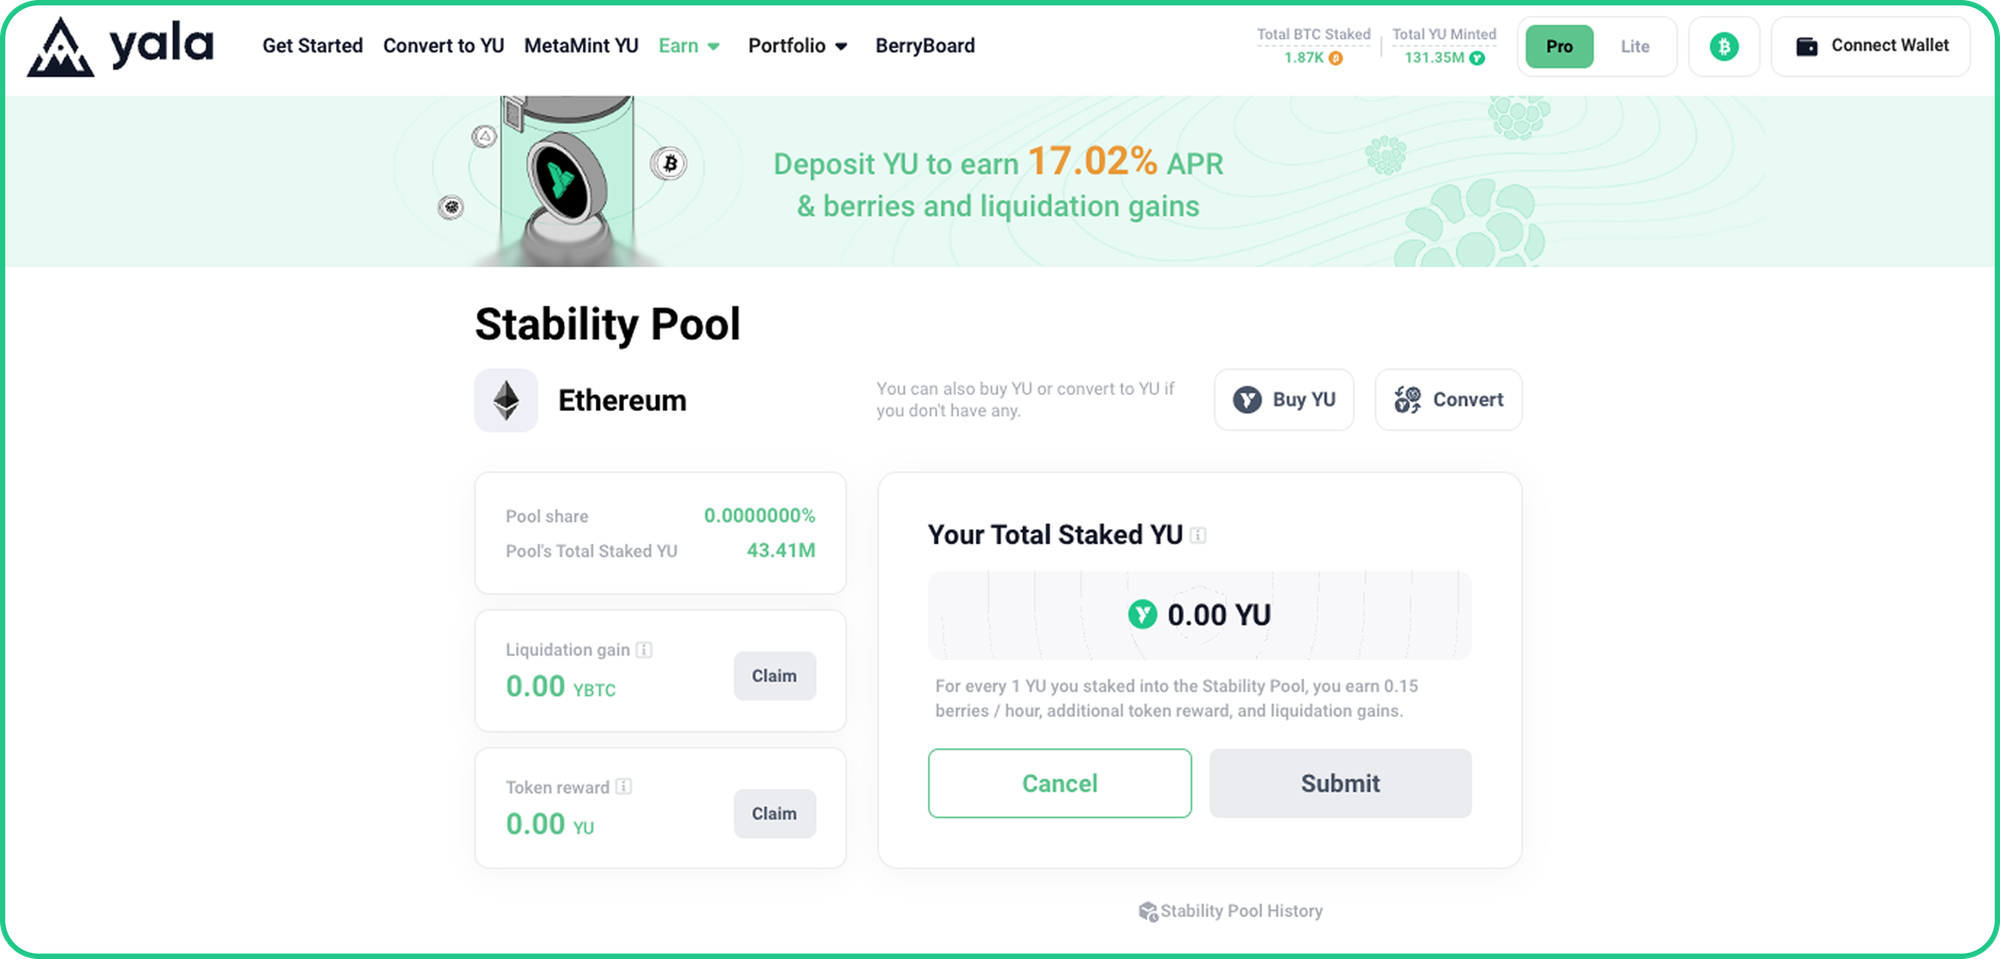This screenshot has width=2000, height=959.
Task: Click the Stability Pool History icon
Action: [x=1148, y=911]
